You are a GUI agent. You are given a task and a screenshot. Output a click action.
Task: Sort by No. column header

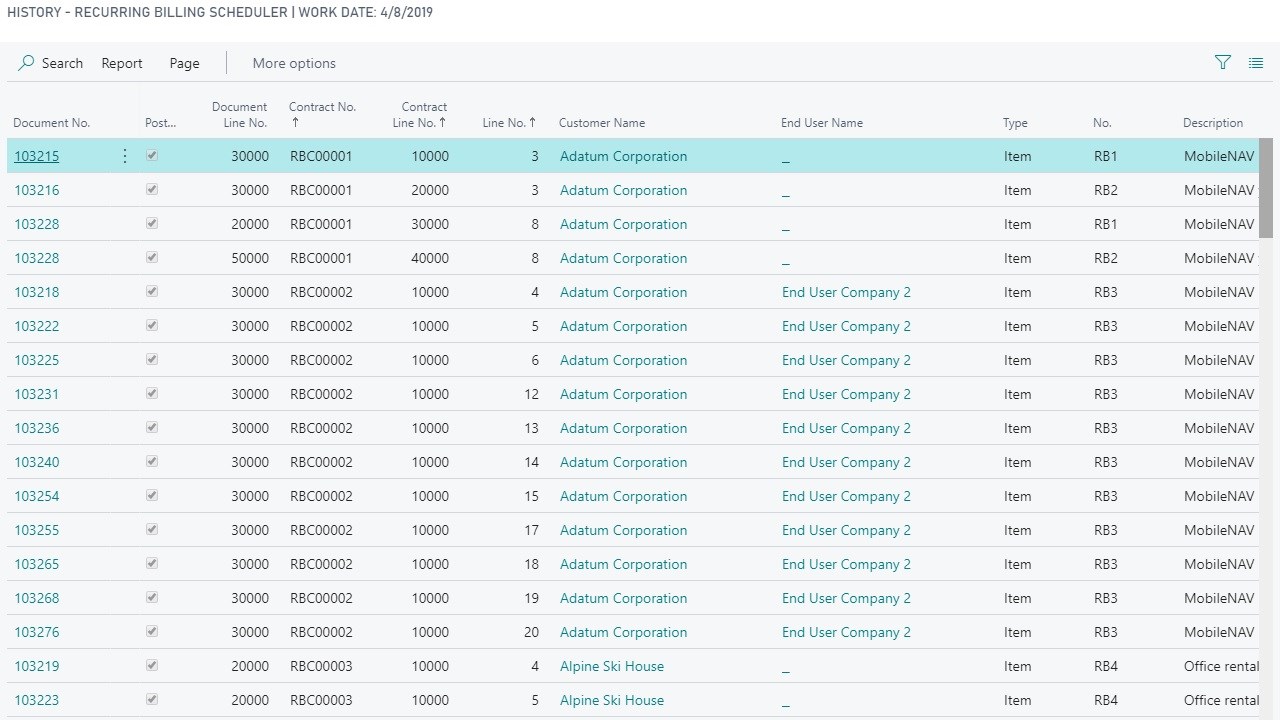[1102, 123]
